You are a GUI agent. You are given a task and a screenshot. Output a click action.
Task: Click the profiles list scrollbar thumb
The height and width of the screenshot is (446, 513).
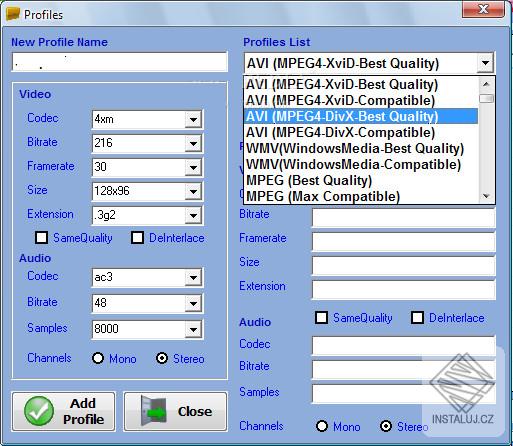486,98
